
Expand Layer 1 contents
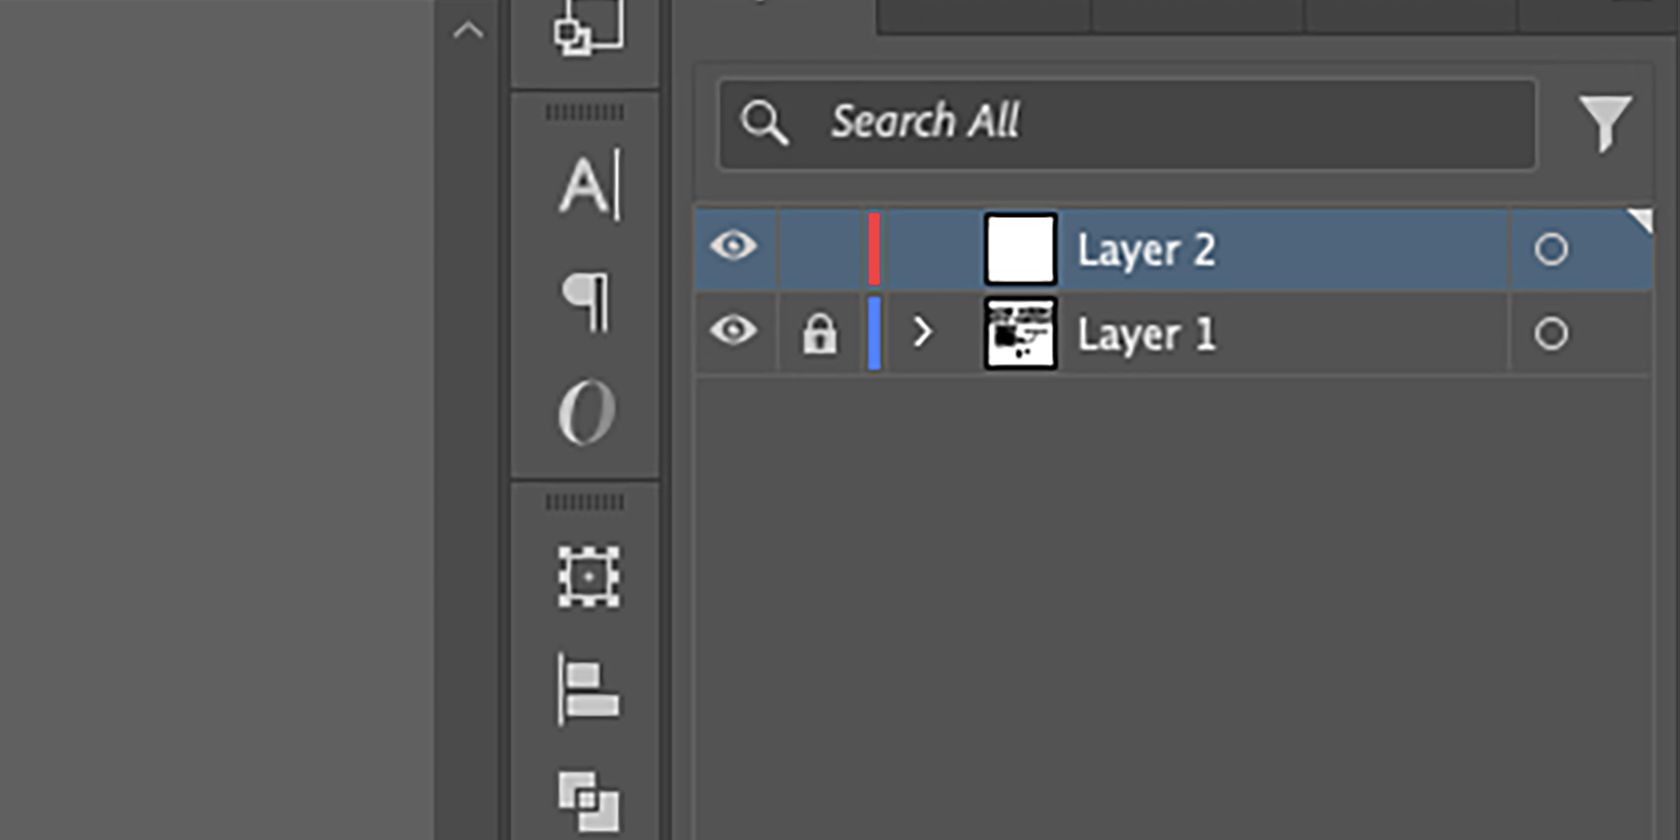click(x=922, y=333)
